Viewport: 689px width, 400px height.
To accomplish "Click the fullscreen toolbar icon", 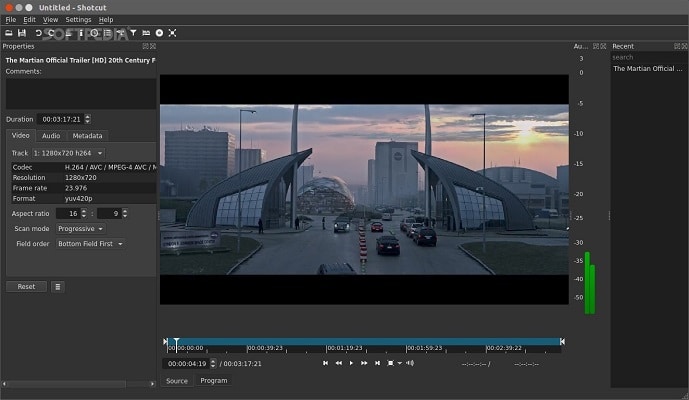I will (172, 33).
